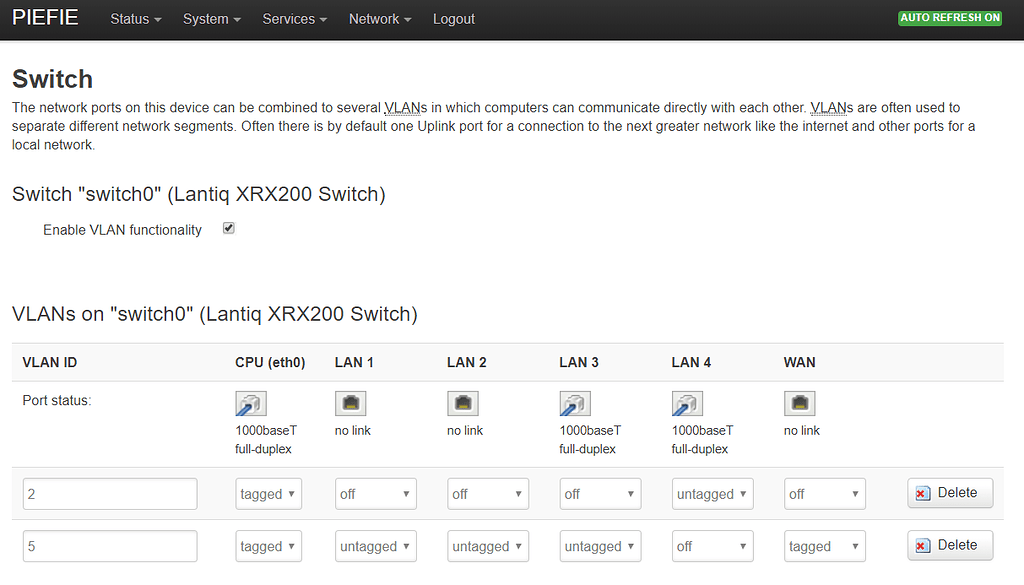Image resolution: width=1024 pixels, height=585 pixels.
Task: Open the WAN tagged dropdown for VLAN 5
Action: (825, 546)
